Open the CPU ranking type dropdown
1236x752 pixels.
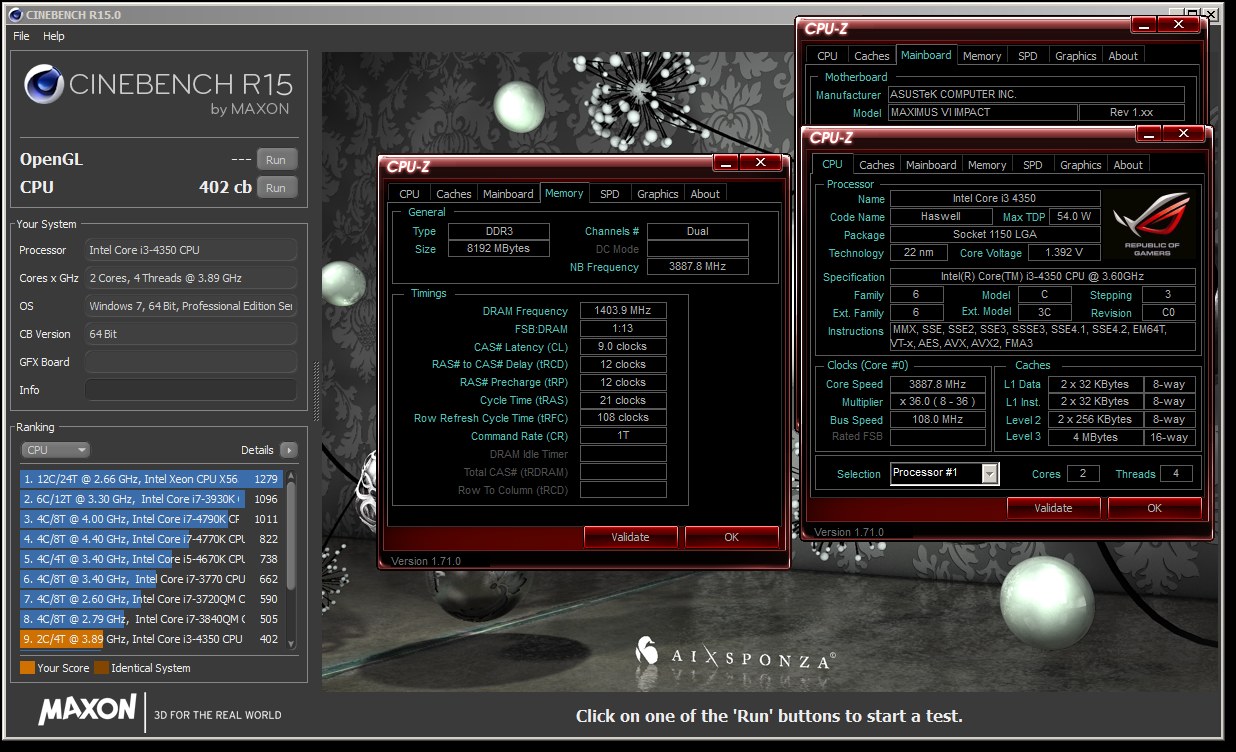(54, 450)
